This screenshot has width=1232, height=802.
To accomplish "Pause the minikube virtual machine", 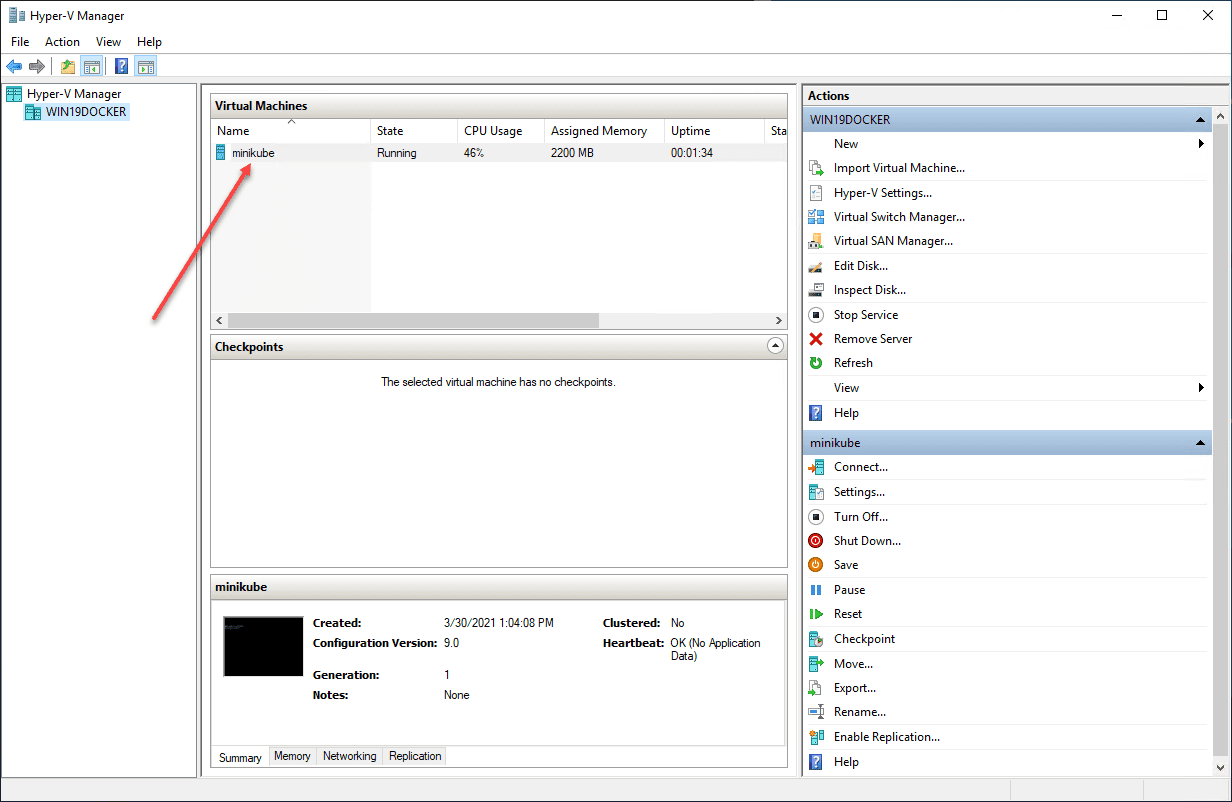I will [x=846, y=589].
